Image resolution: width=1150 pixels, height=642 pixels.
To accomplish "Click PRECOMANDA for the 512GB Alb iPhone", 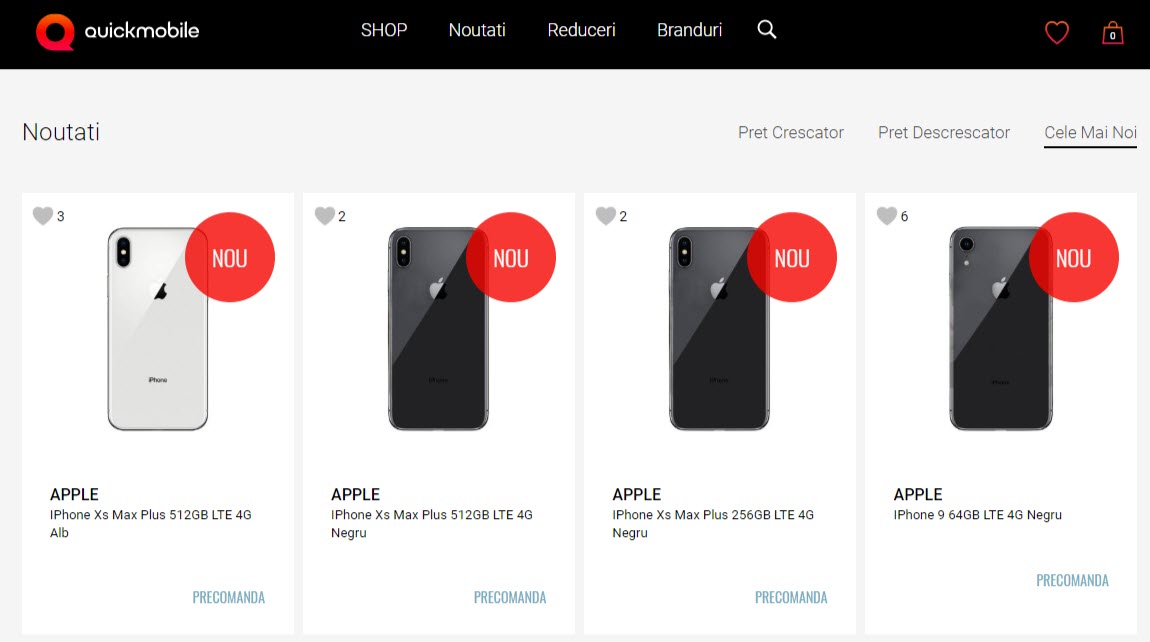I will (228, 597).
